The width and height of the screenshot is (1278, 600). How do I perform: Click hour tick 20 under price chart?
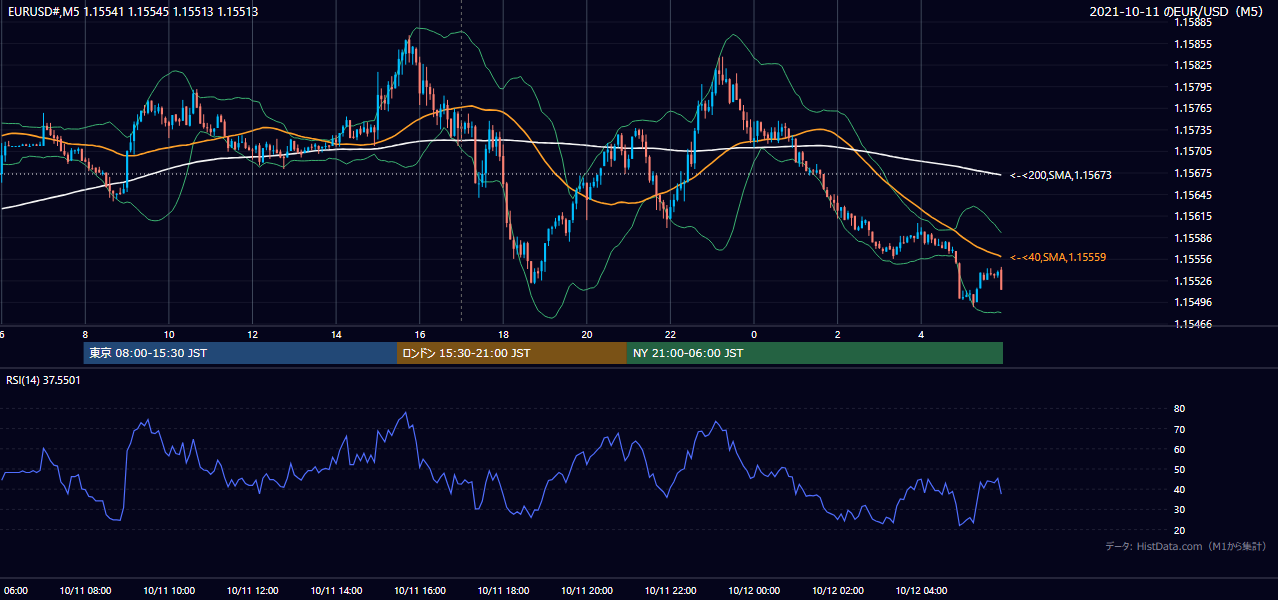(587, 334)
